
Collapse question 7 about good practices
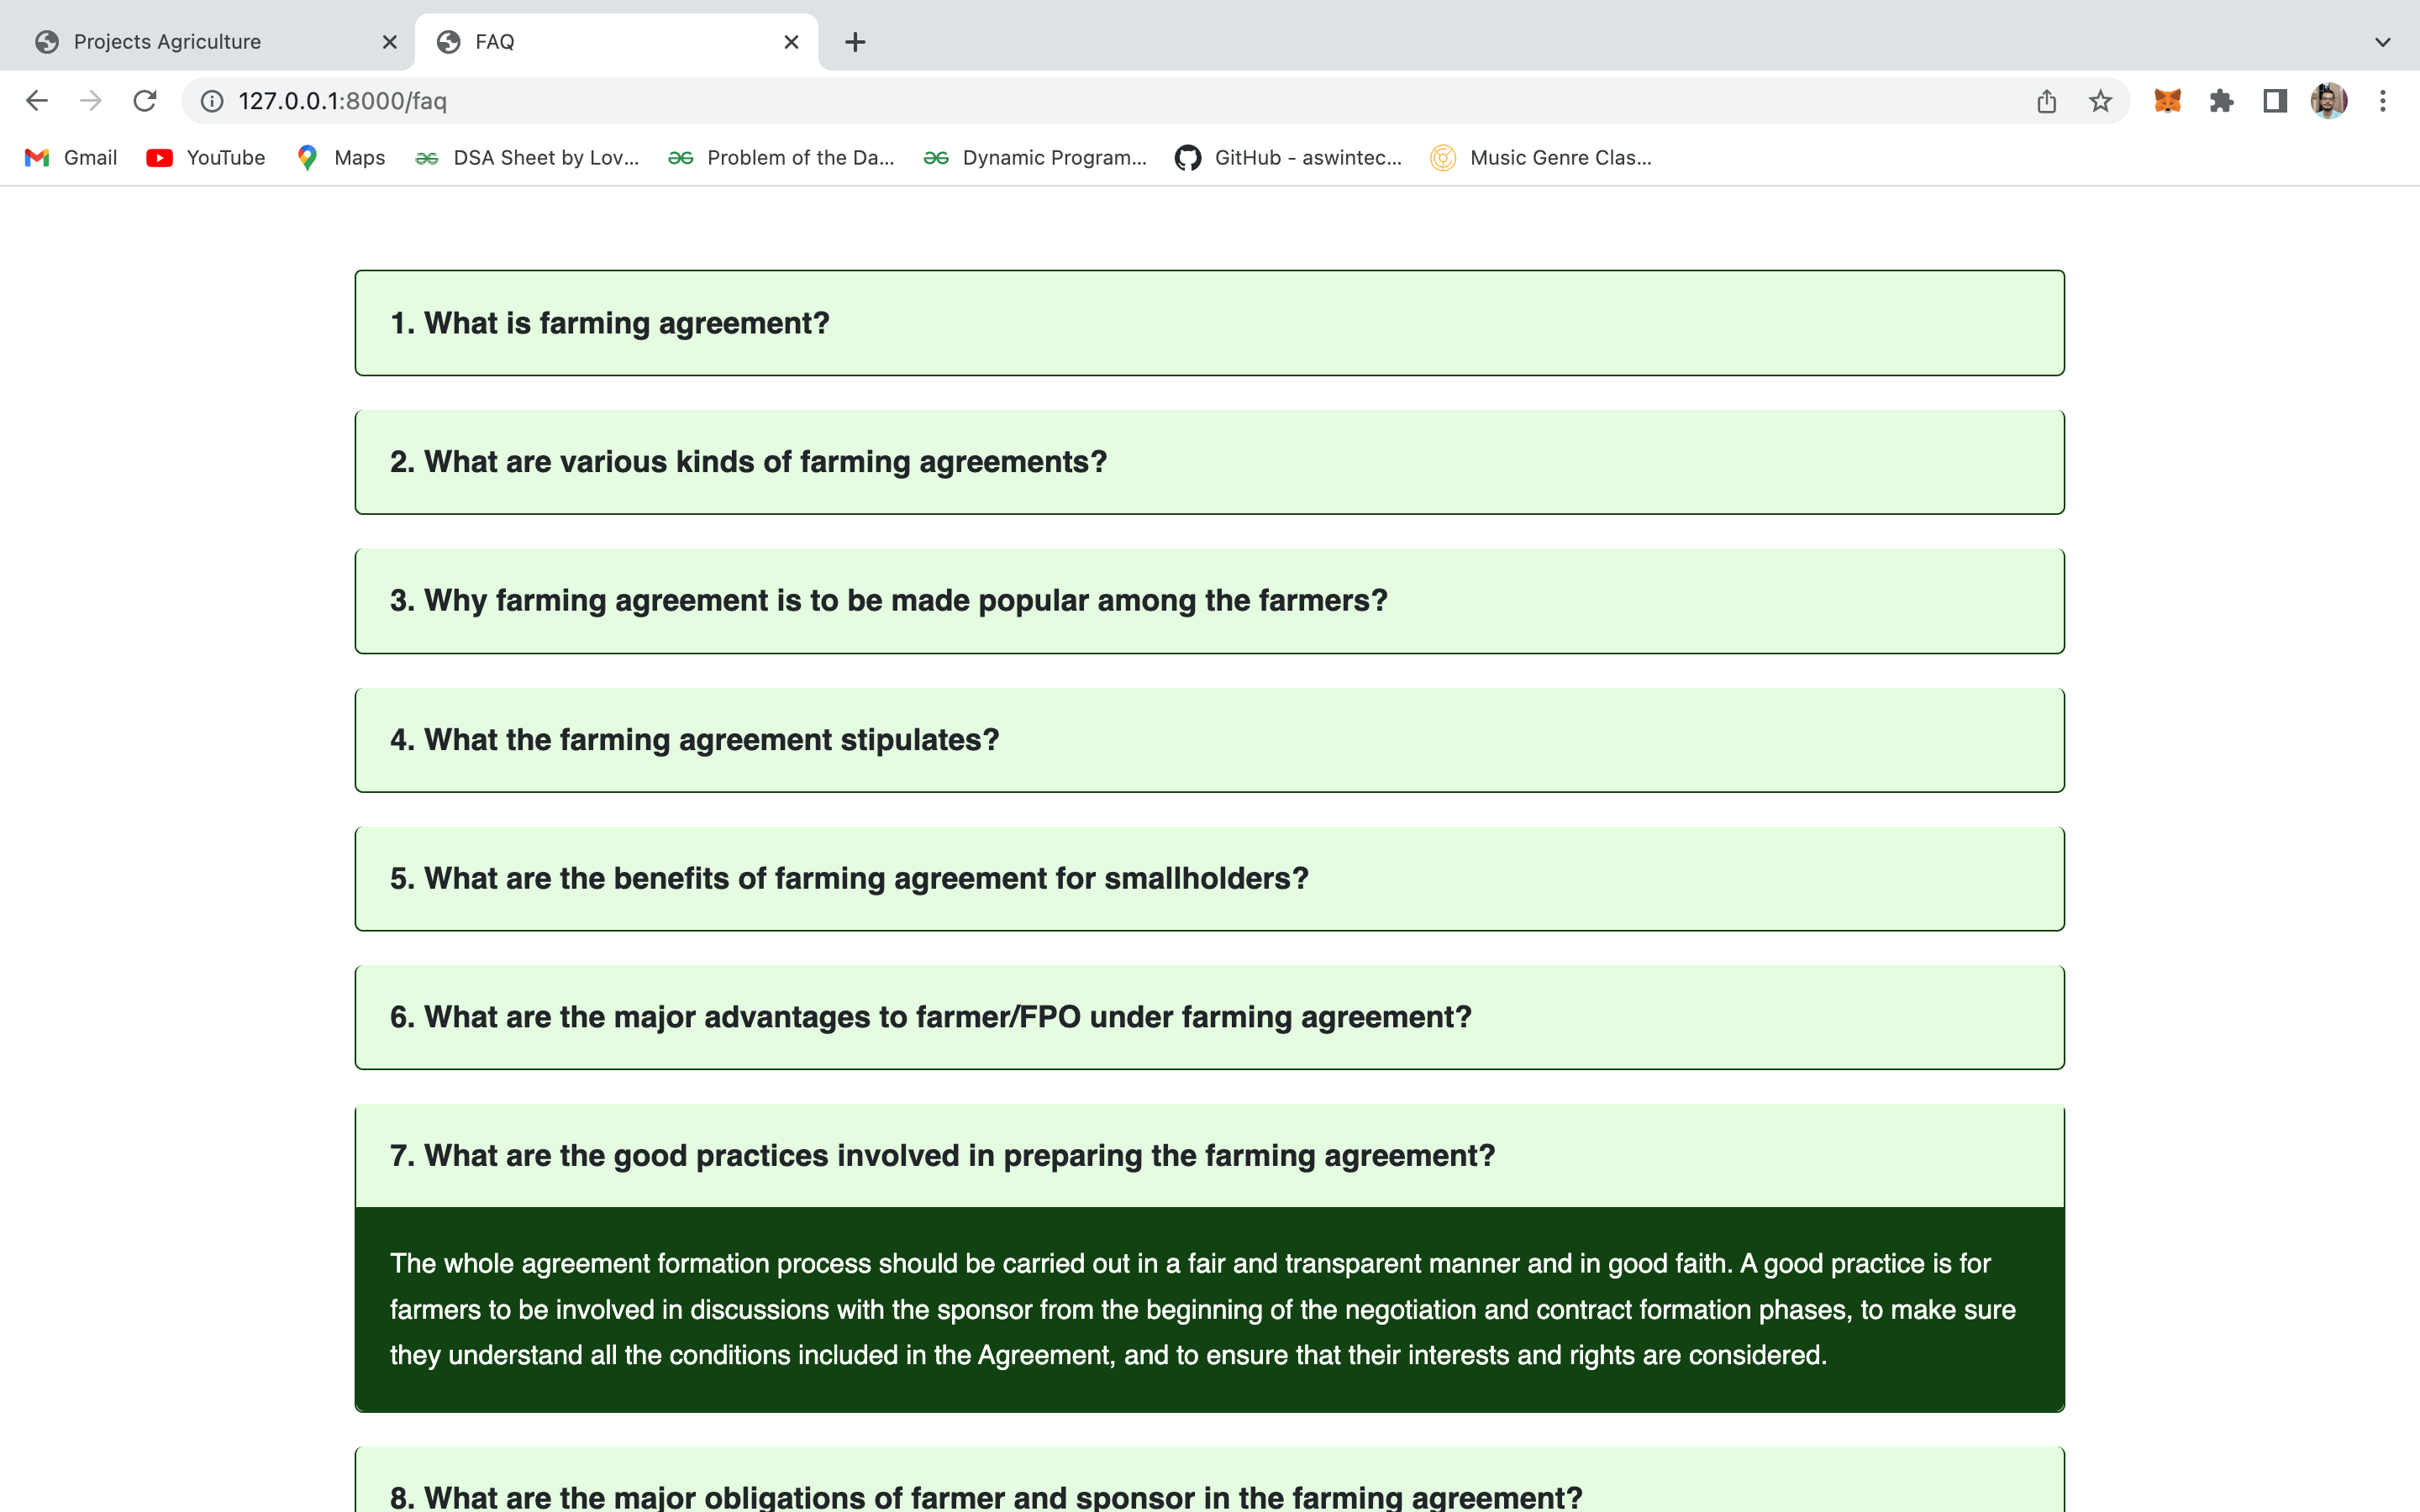(x=1208, y=1155)
